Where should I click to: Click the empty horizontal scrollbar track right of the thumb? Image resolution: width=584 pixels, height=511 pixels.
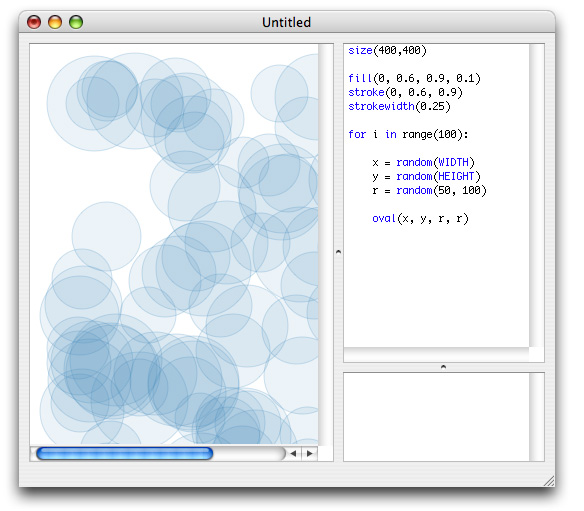(248, 453)
